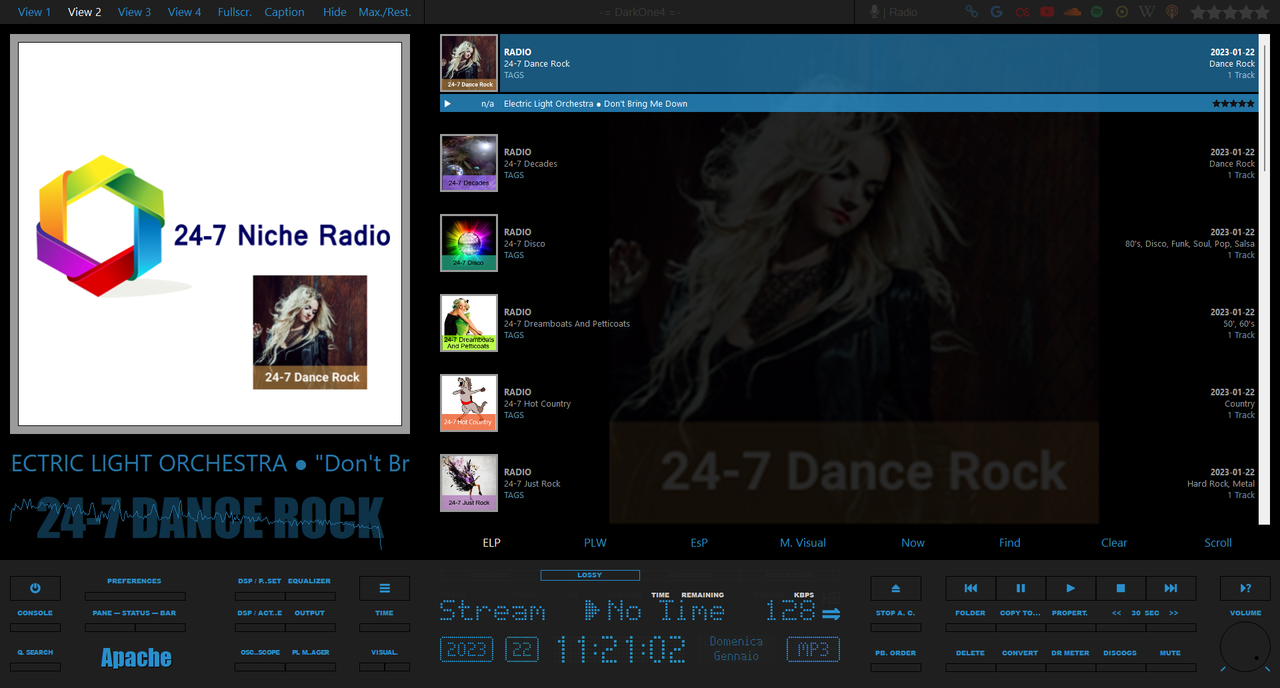Click the play button
The image size is (1280, 688).
[x=1071, y=588]
